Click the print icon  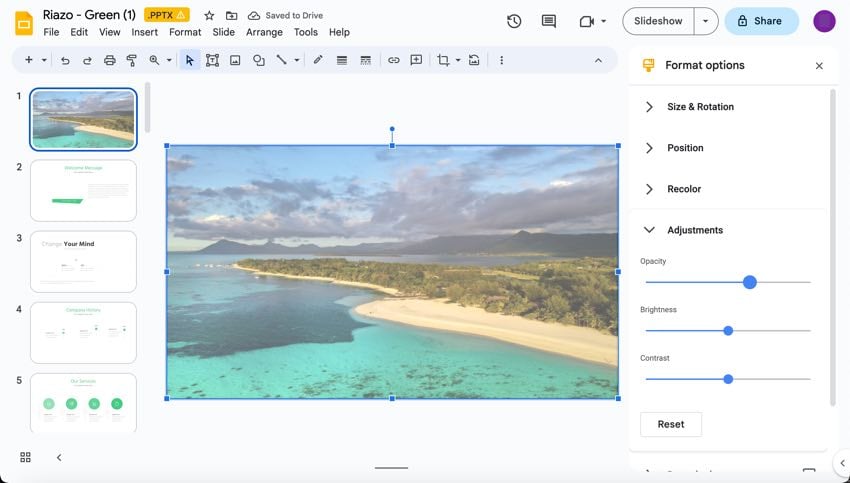(x=109, y=60)
